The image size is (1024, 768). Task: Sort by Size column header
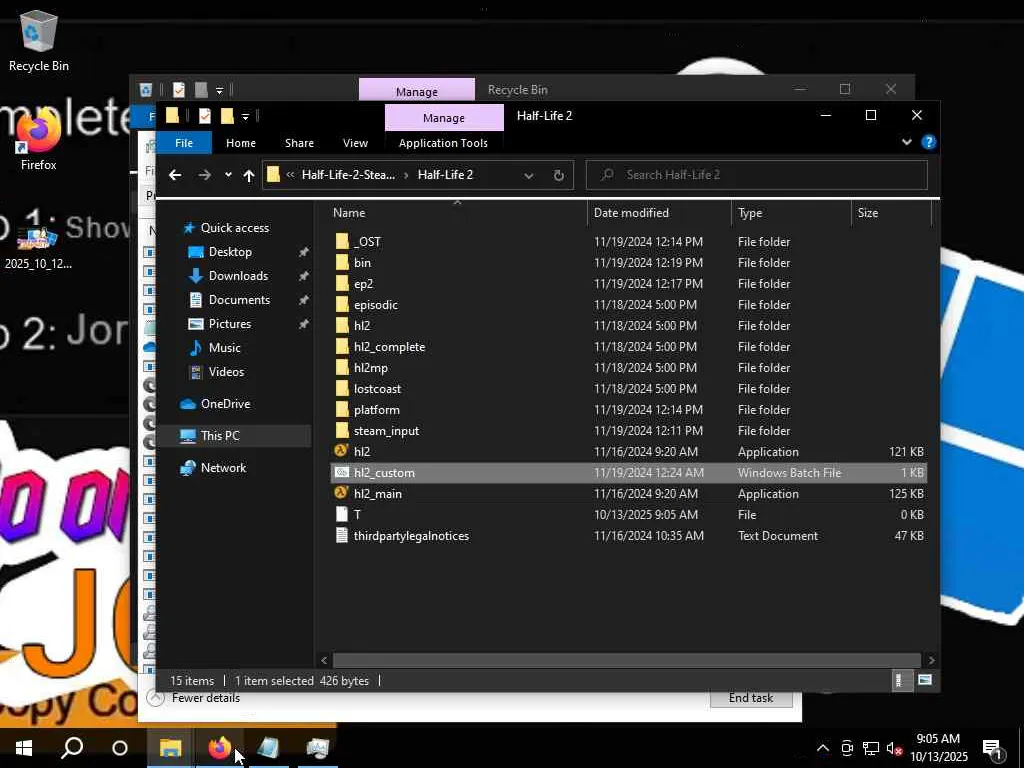tap(891, 213)
